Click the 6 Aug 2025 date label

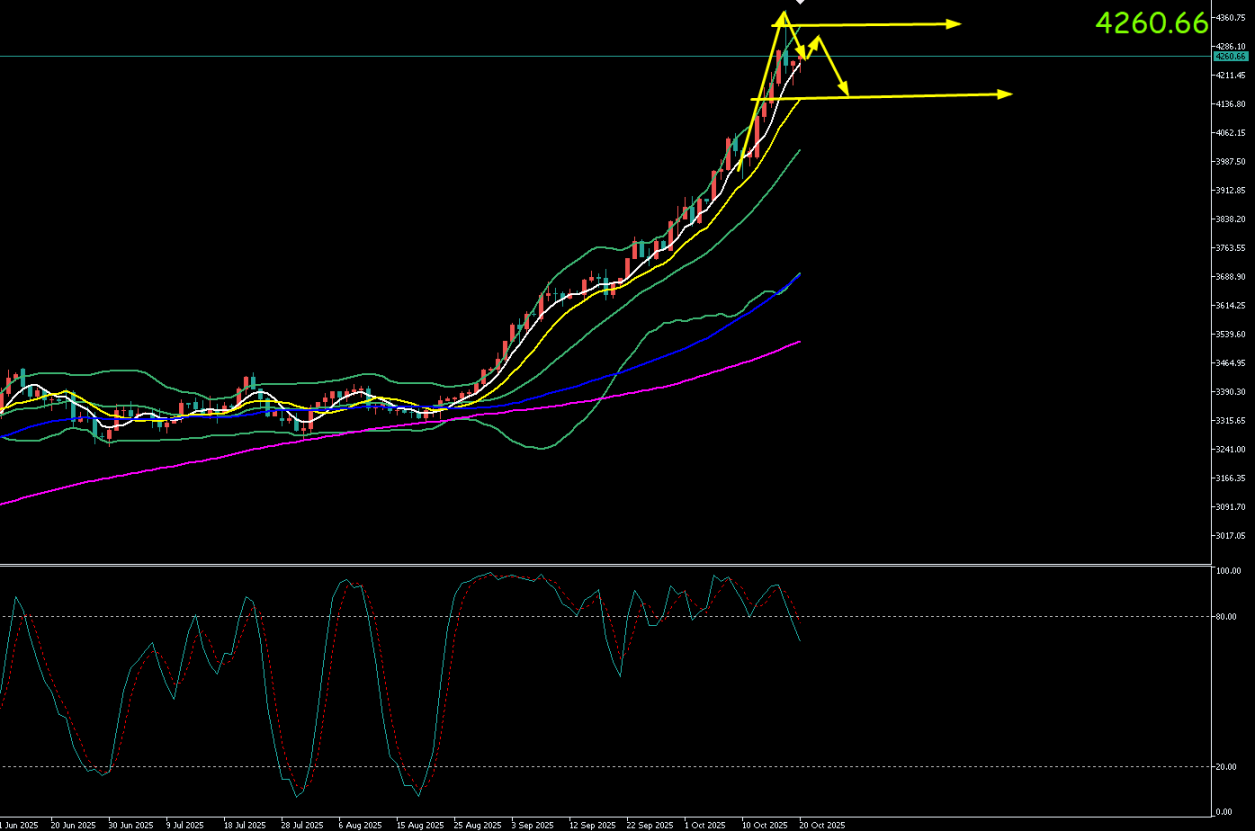point(360,825)
